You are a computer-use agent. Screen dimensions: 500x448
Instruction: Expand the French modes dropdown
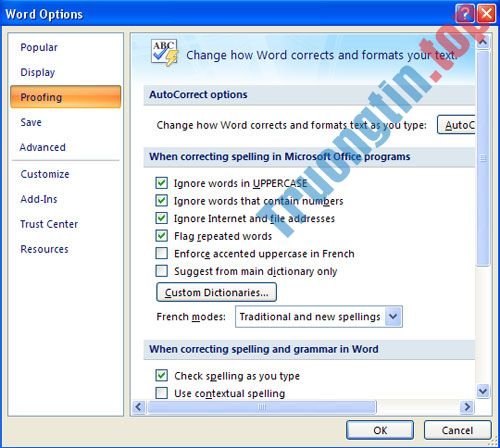(x=393, y=316)
